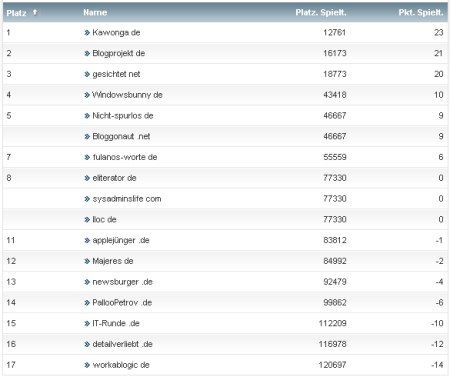Open the Majeres de link
Viewport: 450px width, 377px height.
pos(113,261)
